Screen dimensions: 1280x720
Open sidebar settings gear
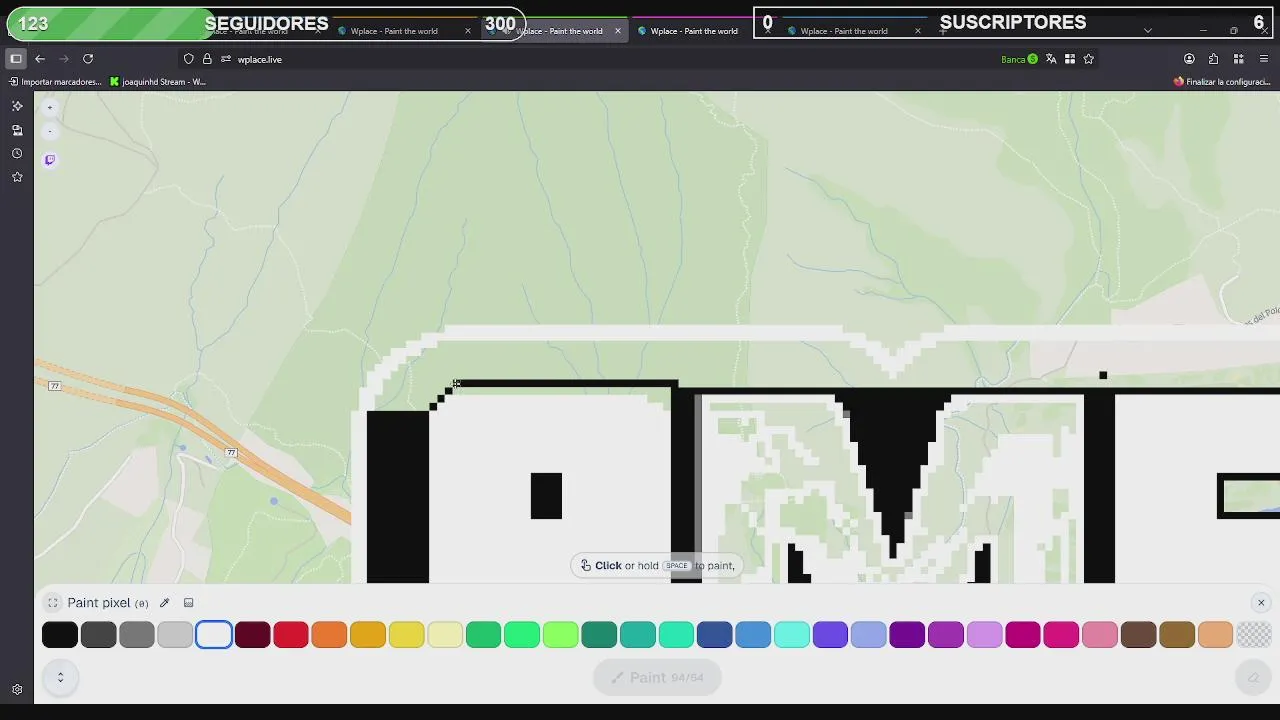pos(17,689)
